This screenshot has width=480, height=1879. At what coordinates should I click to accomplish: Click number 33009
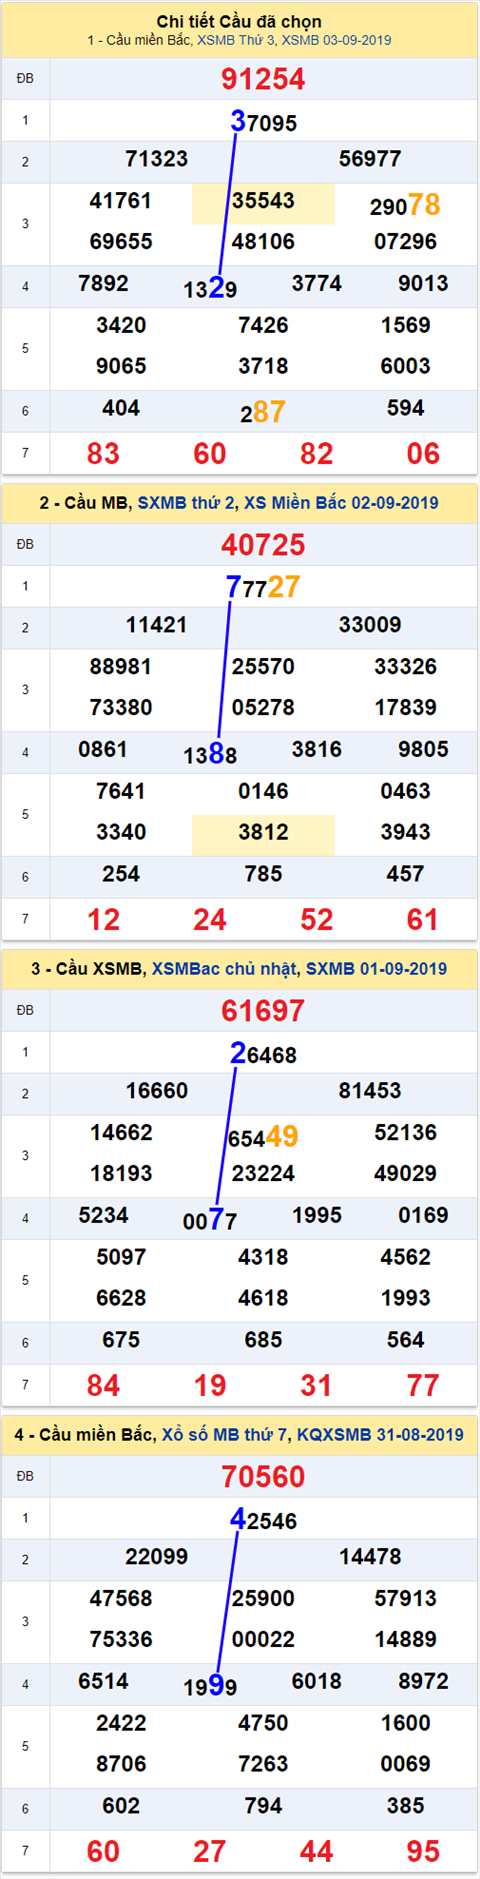370,625
